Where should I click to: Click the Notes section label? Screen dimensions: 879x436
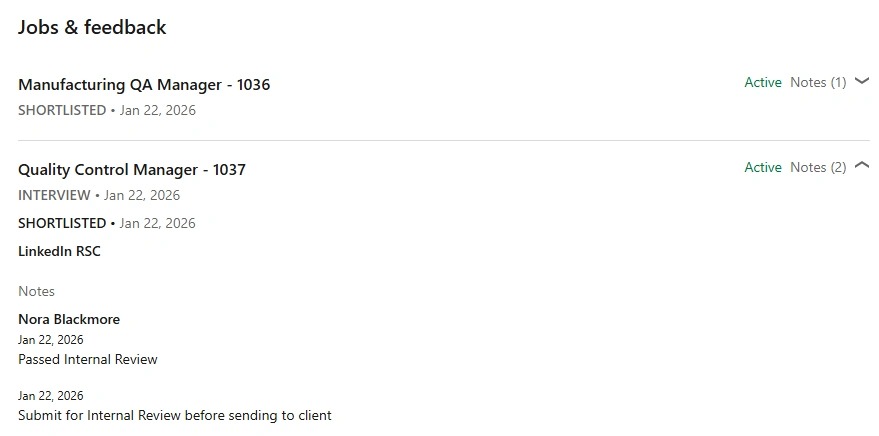tap(36, 291)
